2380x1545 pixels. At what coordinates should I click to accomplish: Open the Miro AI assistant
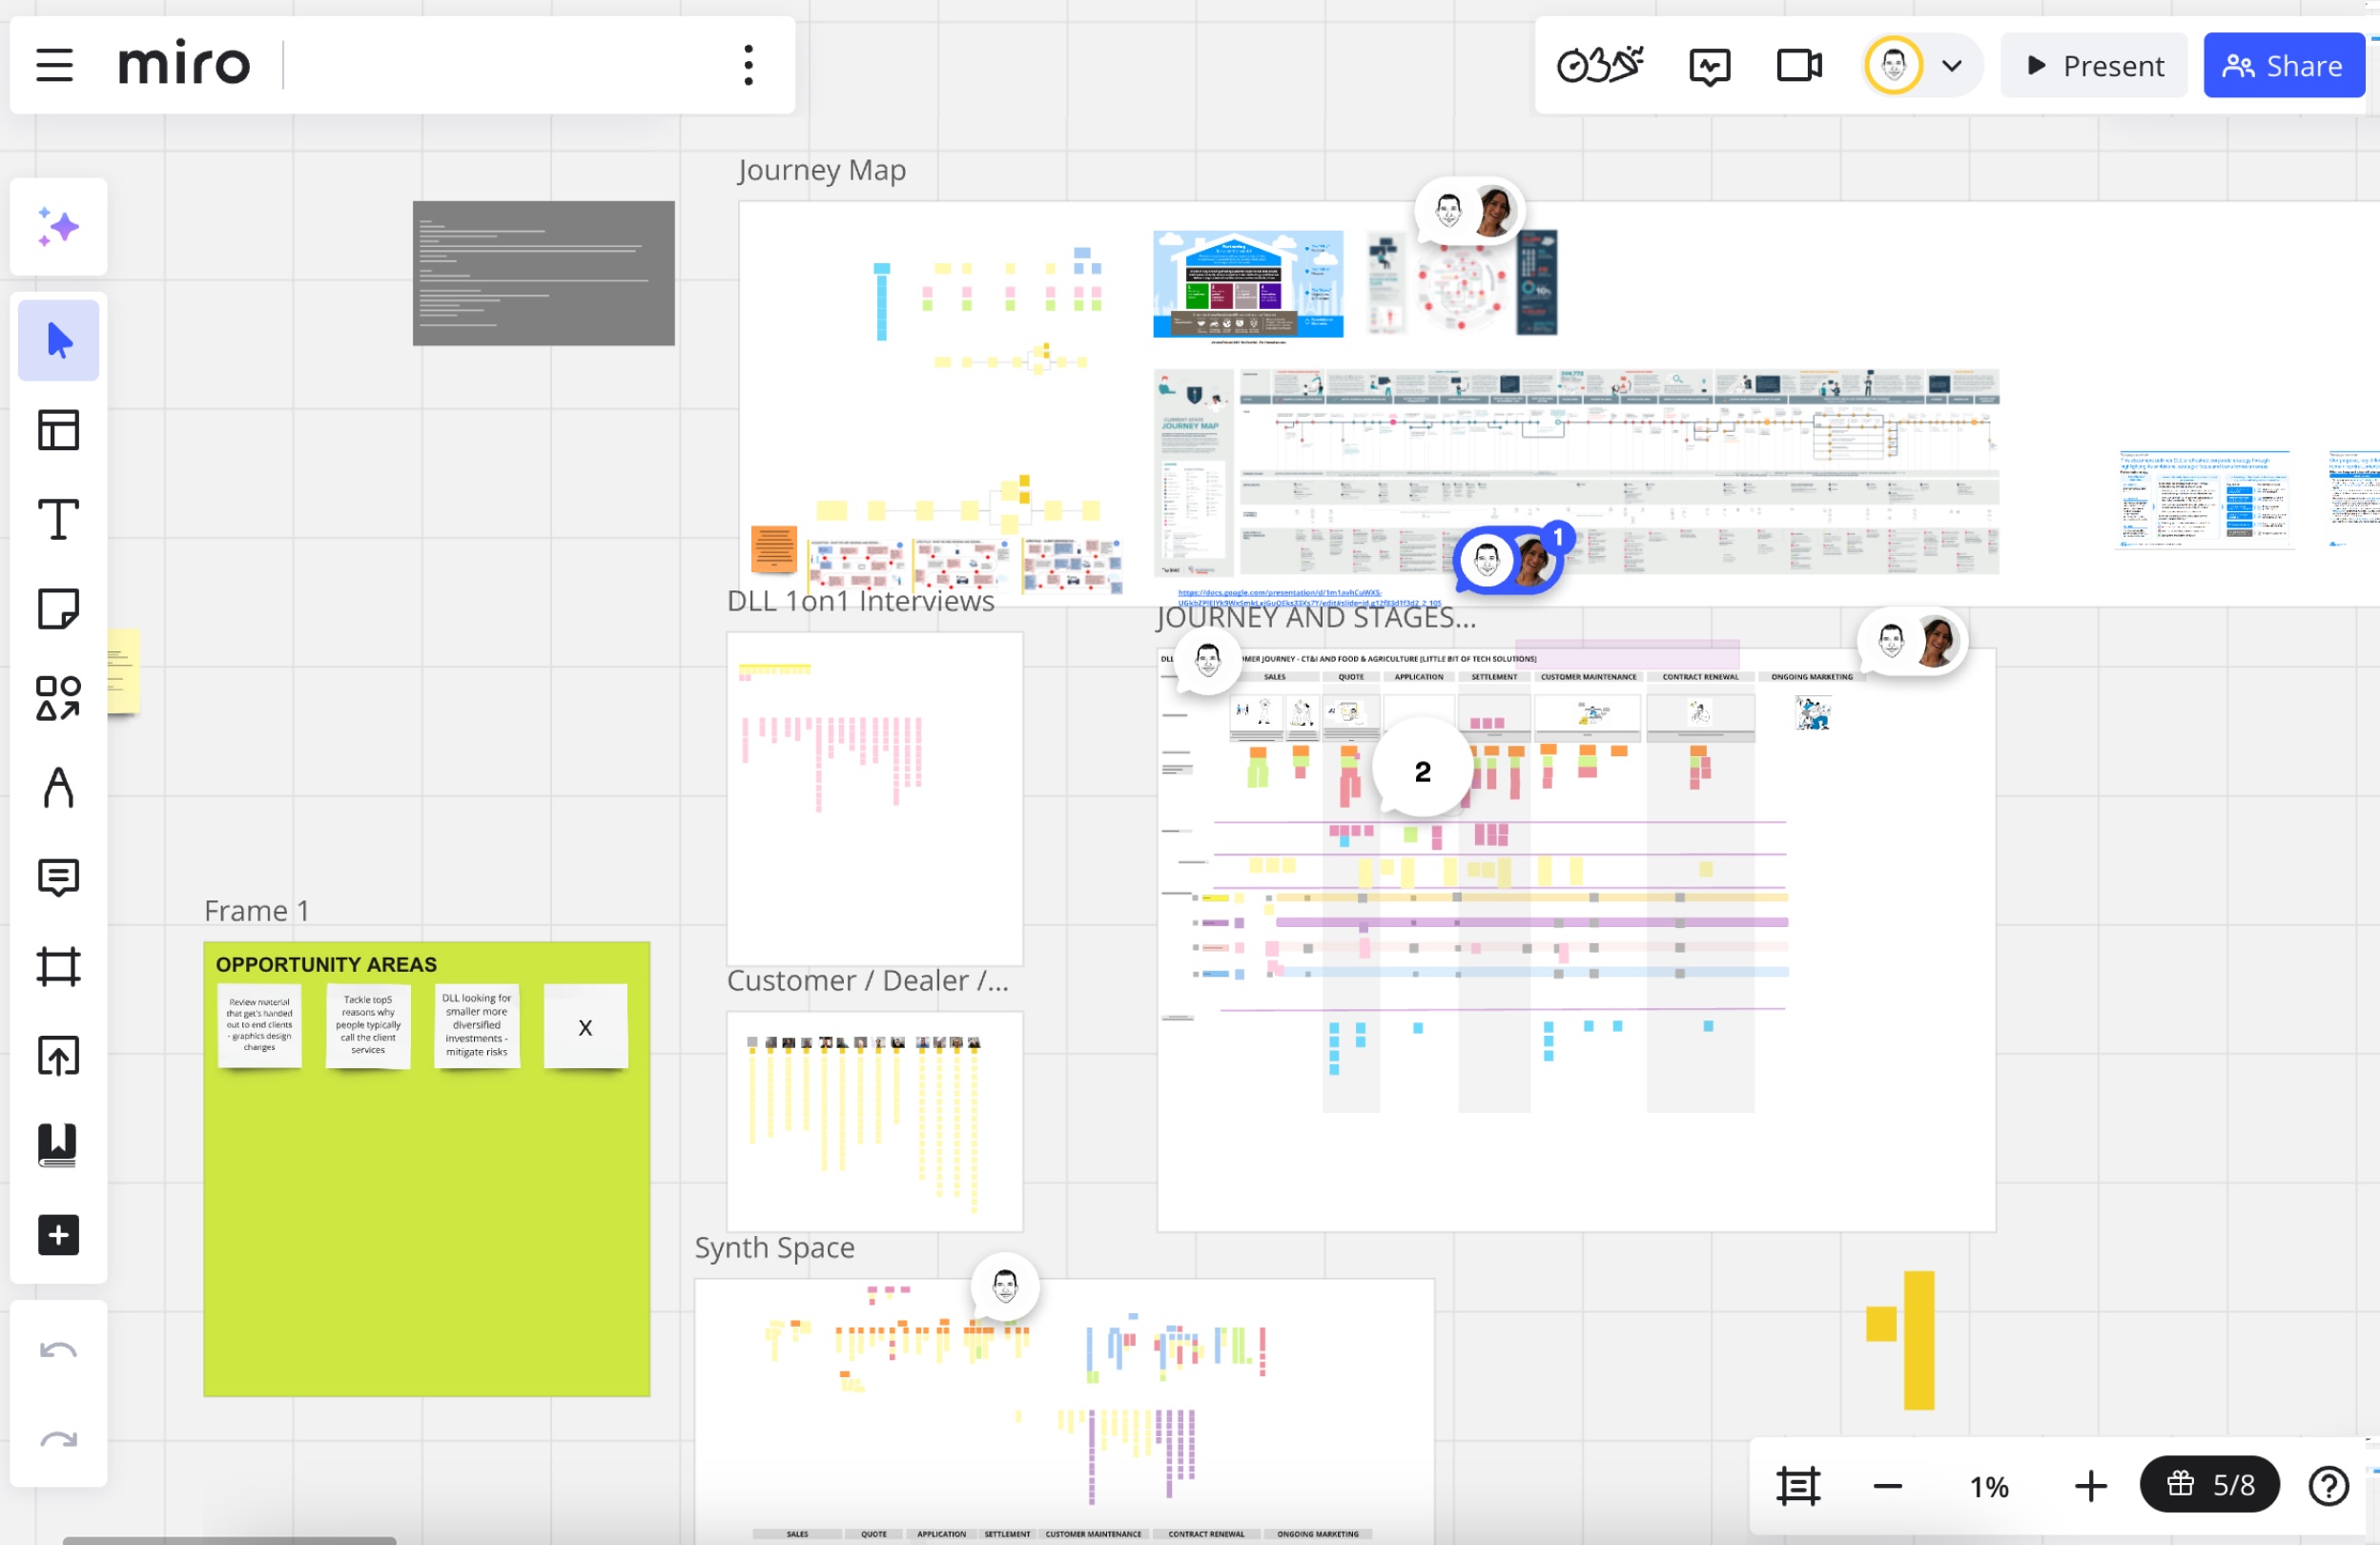[x=57, y=226]
